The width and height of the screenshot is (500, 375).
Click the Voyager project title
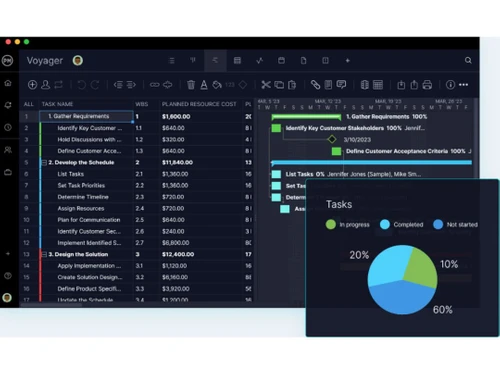[x=45, y=61]
